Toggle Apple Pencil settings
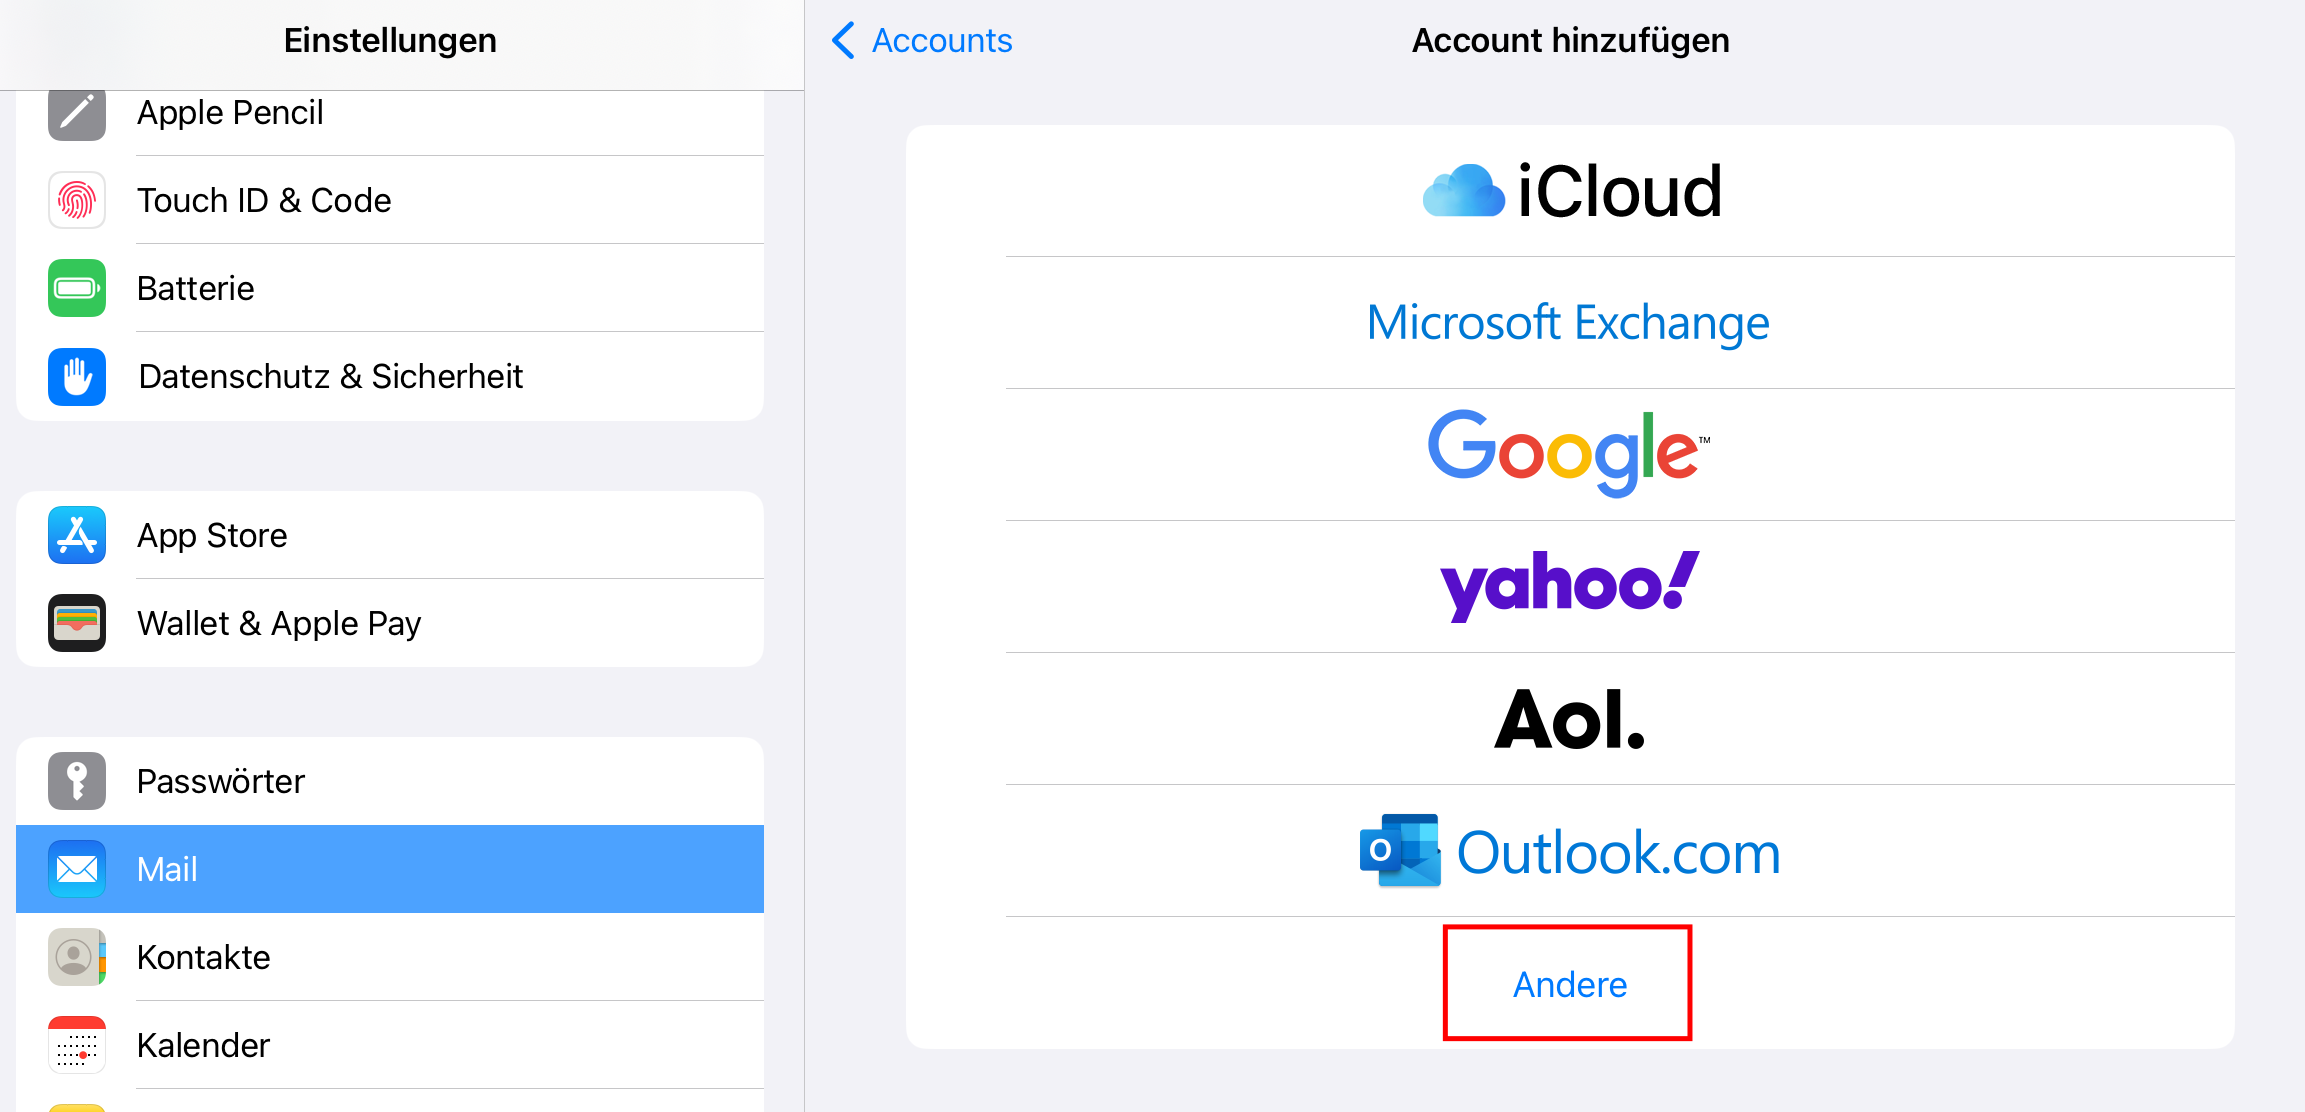Viewport: 2305px width, 1112px height. pyautogui.click(x=391, y=112)
